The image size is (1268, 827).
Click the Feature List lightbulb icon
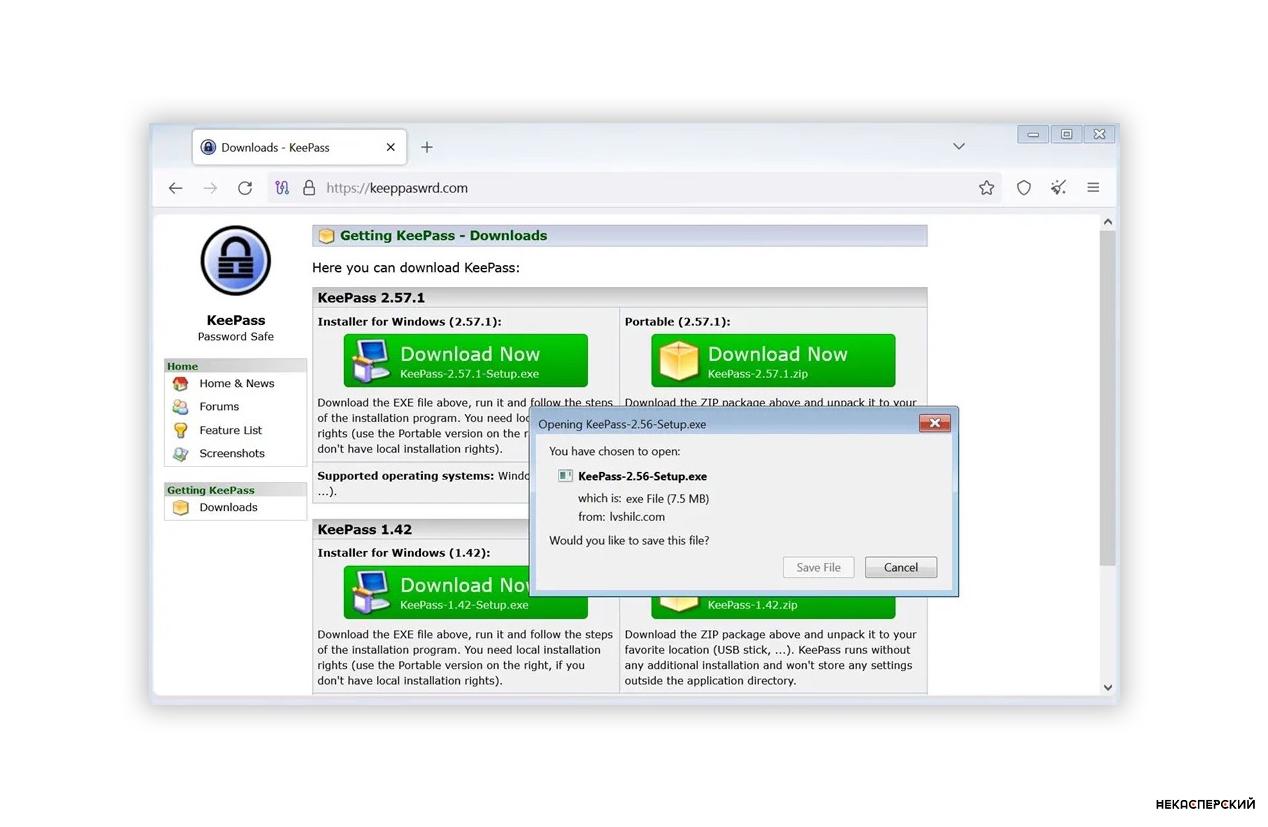click(180, 430)
